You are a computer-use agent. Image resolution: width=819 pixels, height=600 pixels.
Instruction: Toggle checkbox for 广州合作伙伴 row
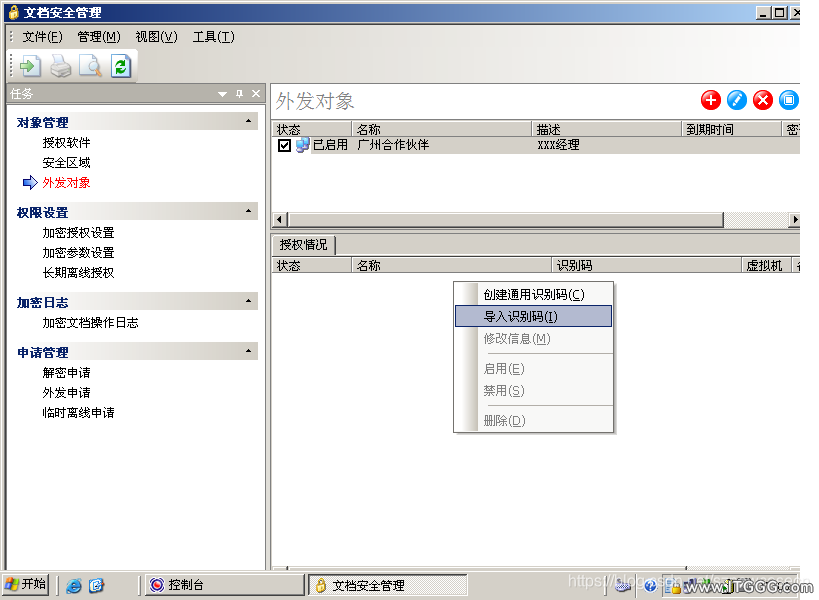(x=284, y=145)
